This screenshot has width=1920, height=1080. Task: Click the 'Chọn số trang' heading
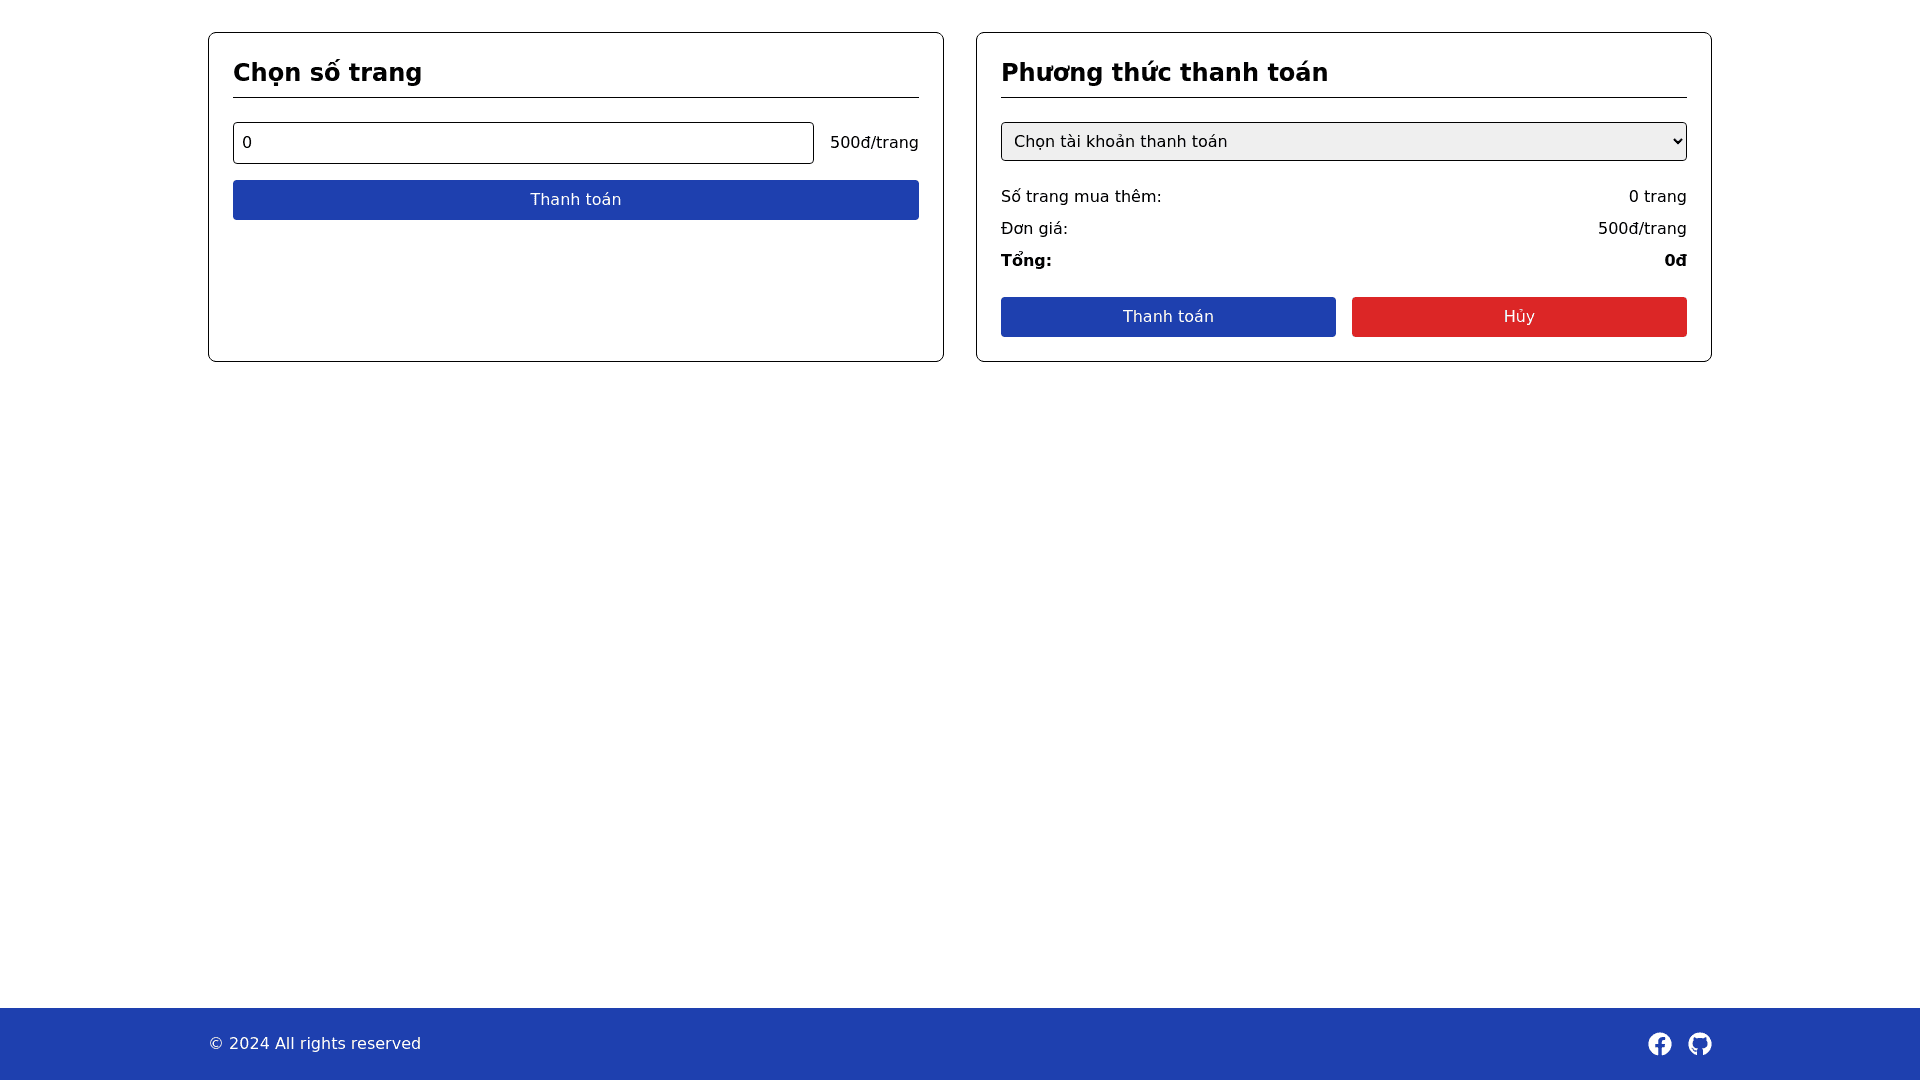(327, 73)
